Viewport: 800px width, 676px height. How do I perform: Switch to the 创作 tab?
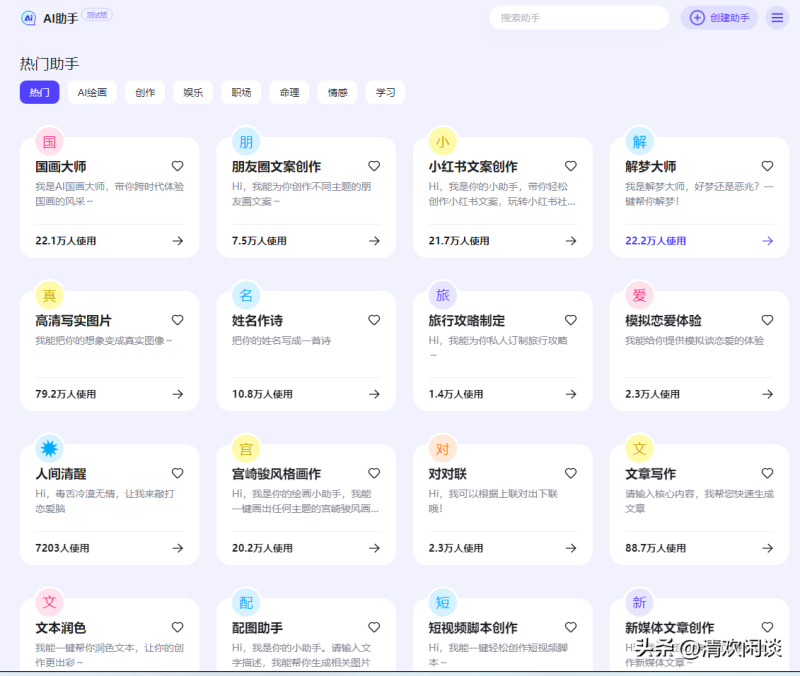click(145, 92)
